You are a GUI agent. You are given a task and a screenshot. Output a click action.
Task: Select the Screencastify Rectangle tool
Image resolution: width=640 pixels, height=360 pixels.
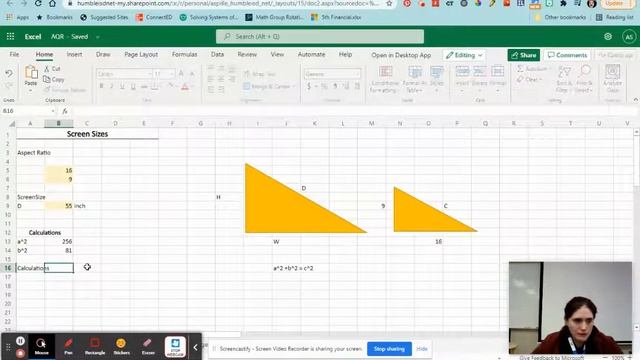pyautogui.click(x=95, y=346)
